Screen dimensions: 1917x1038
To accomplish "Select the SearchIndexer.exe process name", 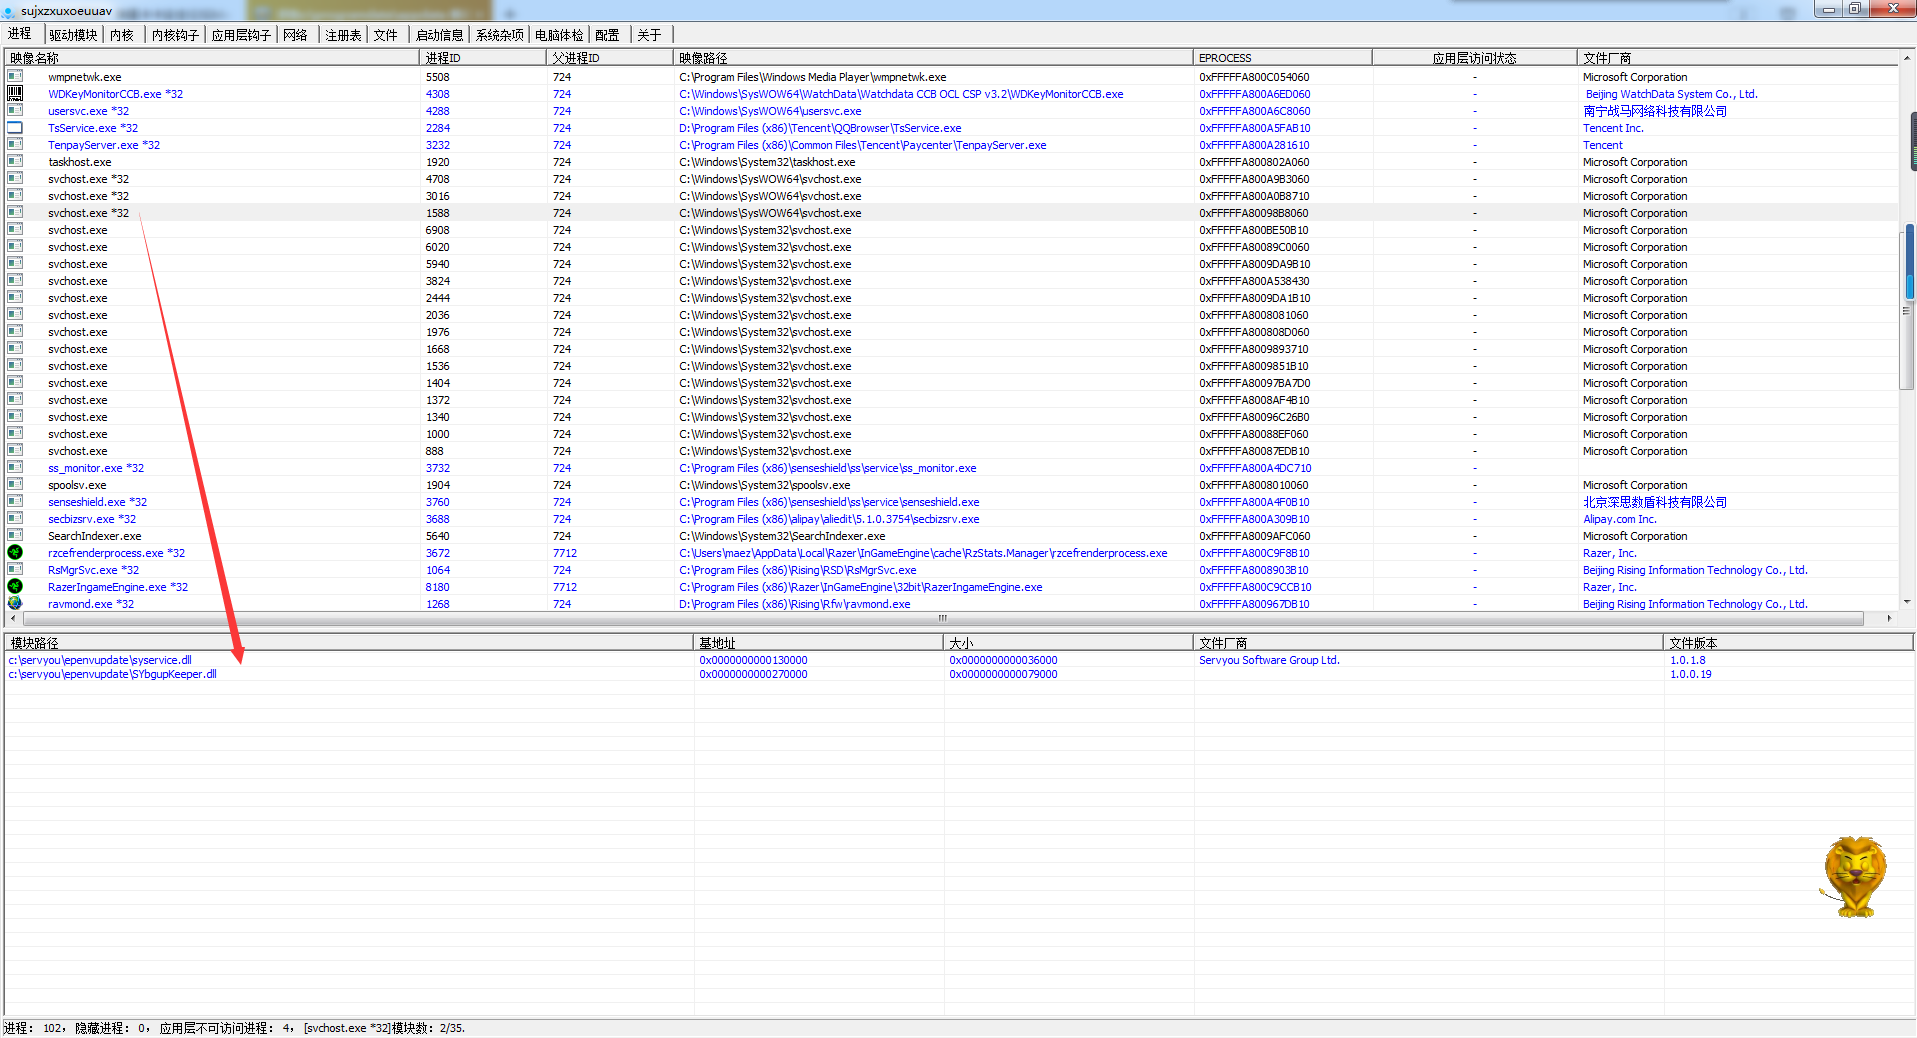I will (95, 536).
